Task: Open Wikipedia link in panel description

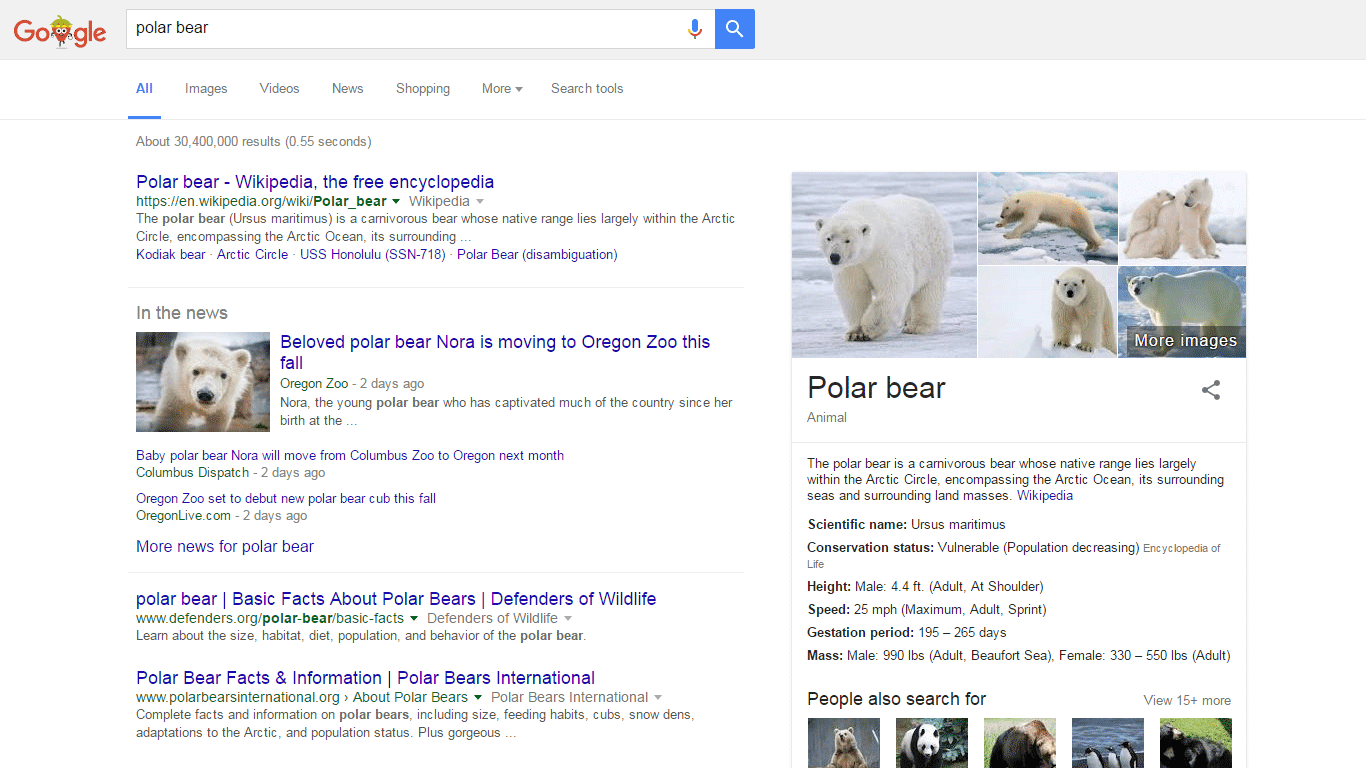Action: pyautogui.click(x=1045, y=496)
